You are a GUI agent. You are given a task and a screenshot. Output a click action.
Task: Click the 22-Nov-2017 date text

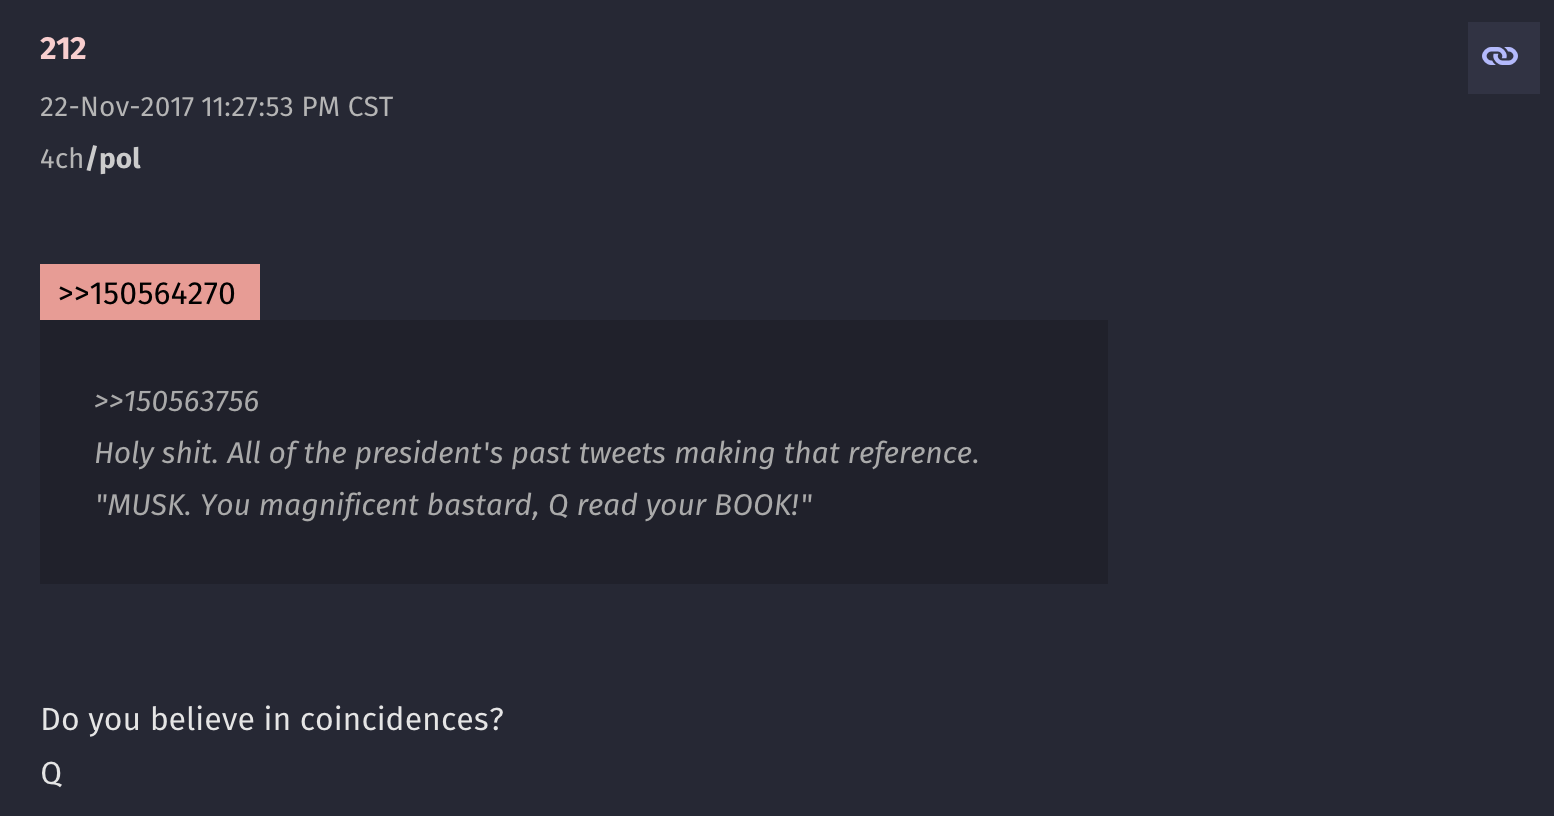coord(117,107)
